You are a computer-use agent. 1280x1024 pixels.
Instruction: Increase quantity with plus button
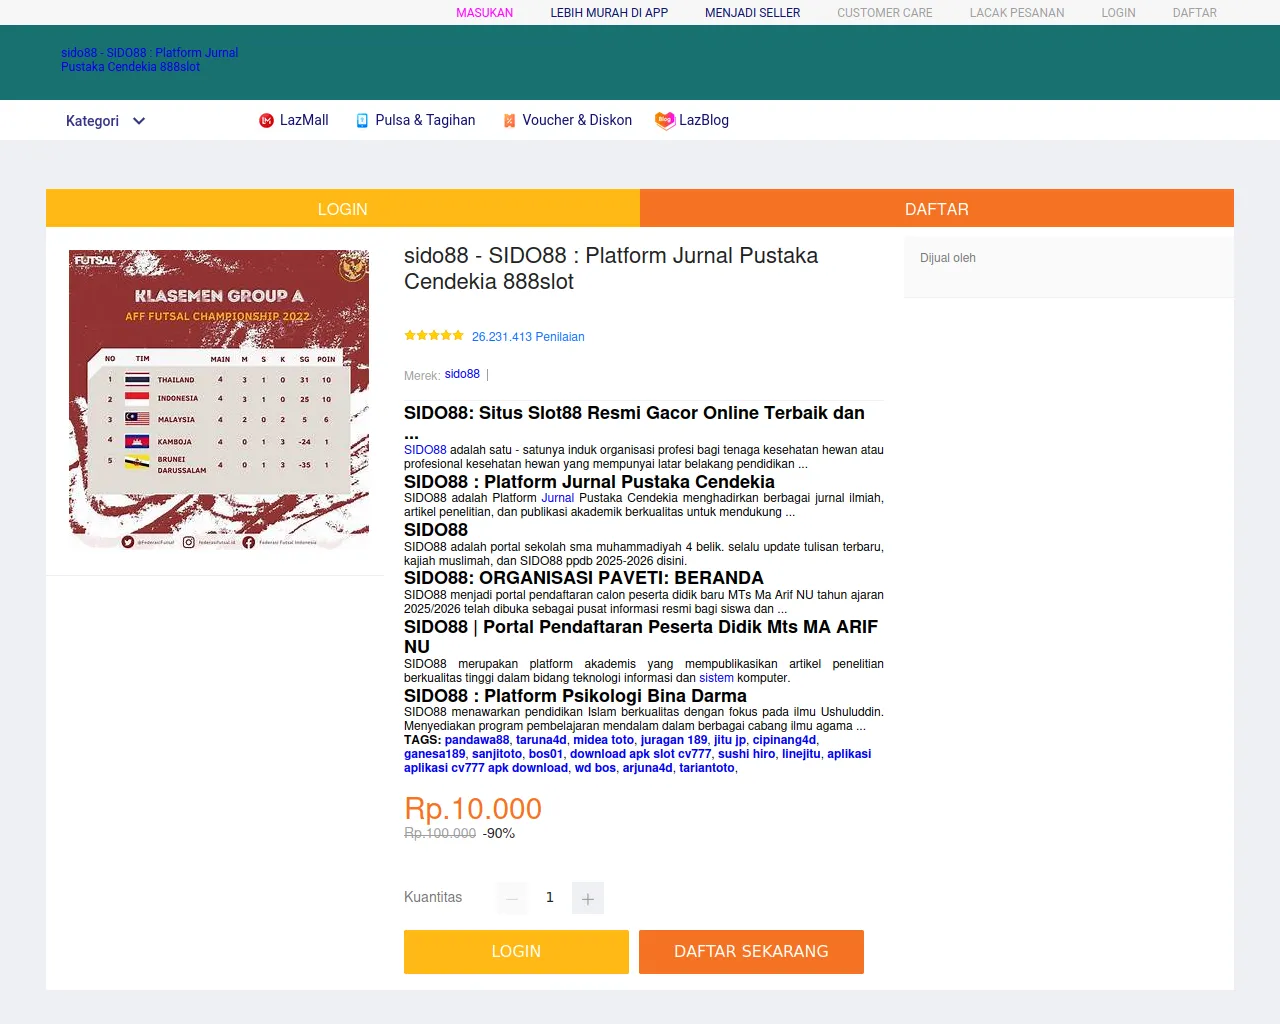[x=588, y=898]
